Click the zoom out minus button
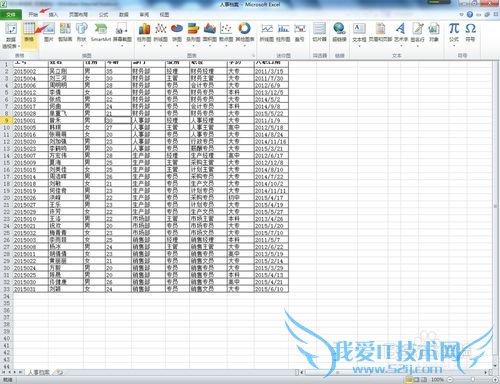This screenshot has width=500, height=384. pyautogui.click(x=450, y=379)
